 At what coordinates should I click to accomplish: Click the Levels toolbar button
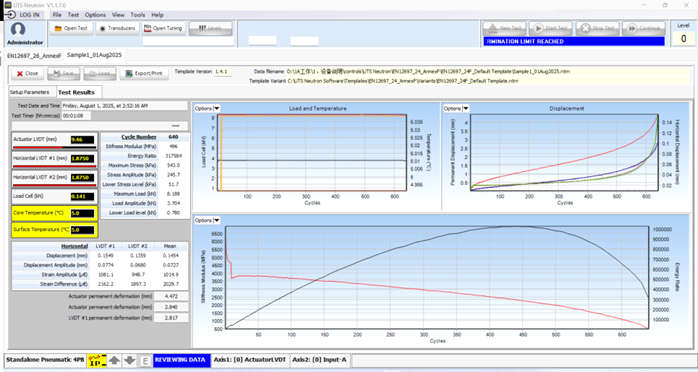(211, 28)
